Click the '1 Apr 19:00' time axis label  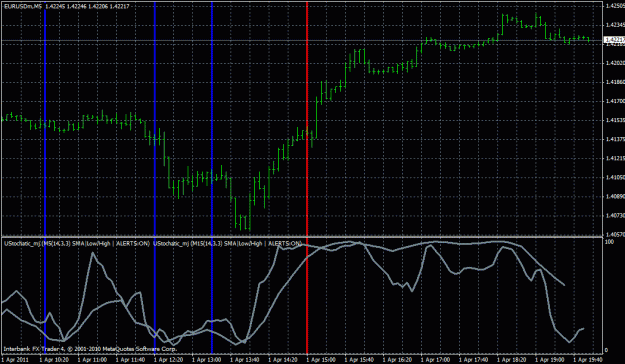550,360
